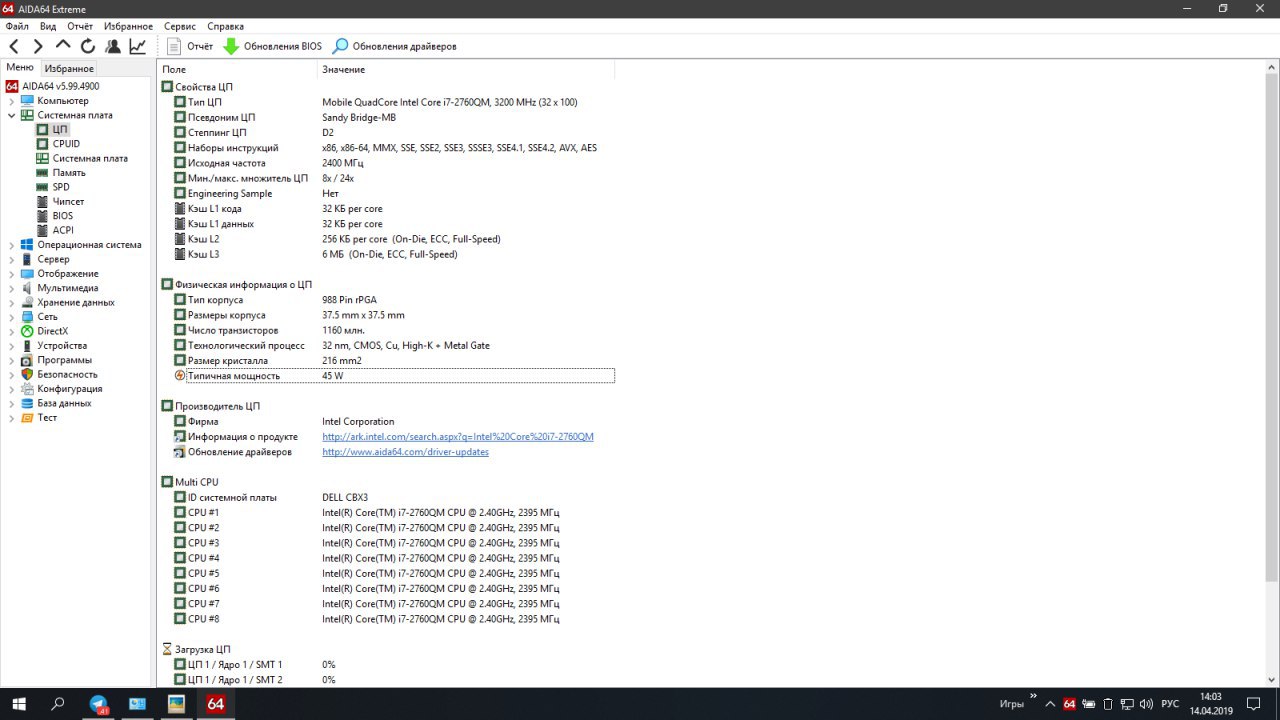Expand the DirectX tree node
The height and width of the screenshot is (720, 1280).
pos(12,331)
